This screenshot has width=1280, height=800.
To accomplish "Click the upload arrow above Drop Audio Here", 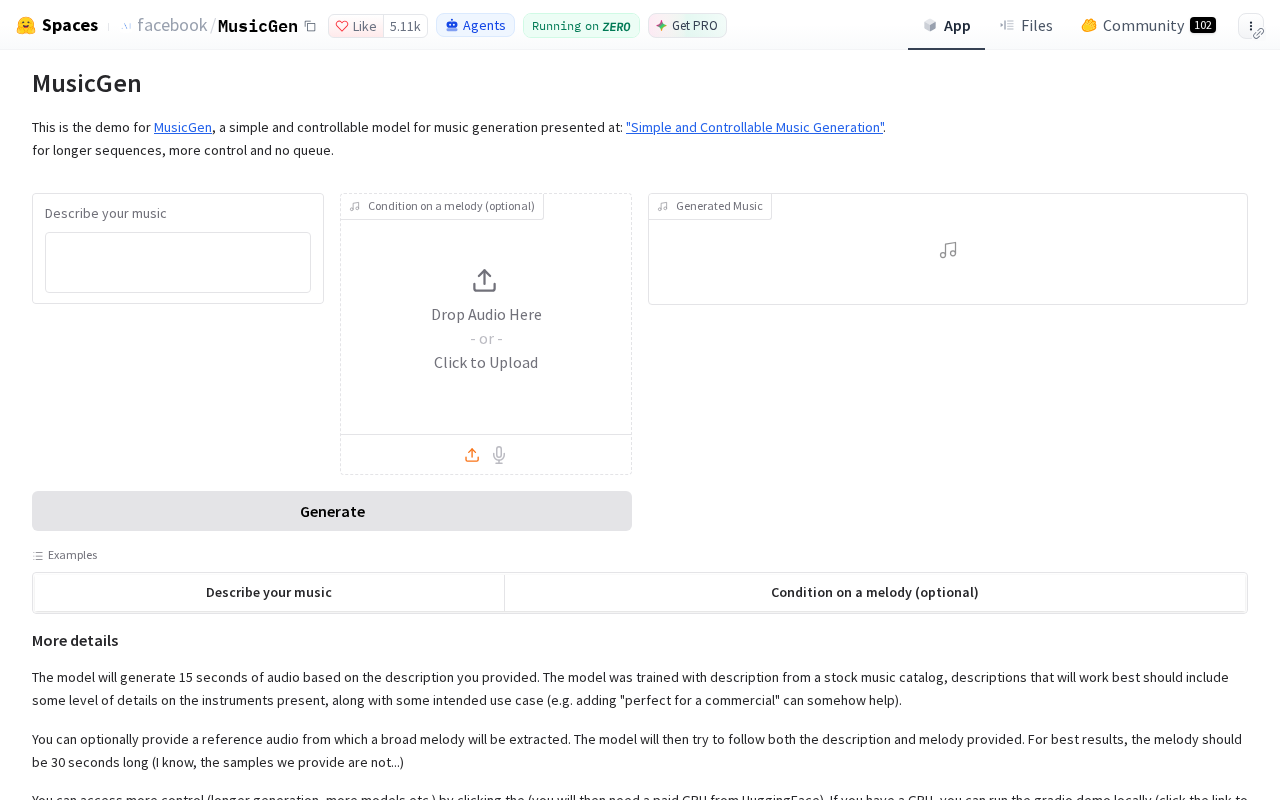I will point(484,281).
